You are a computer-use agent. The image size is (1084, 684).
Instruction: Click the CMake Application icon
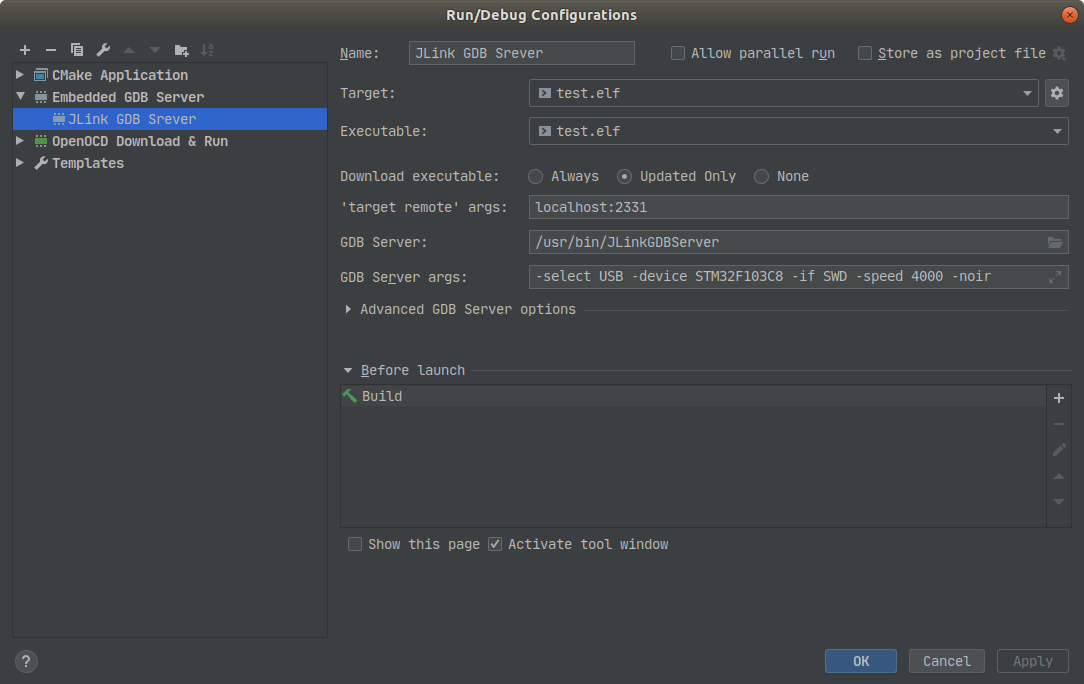(x=41, y=75)
